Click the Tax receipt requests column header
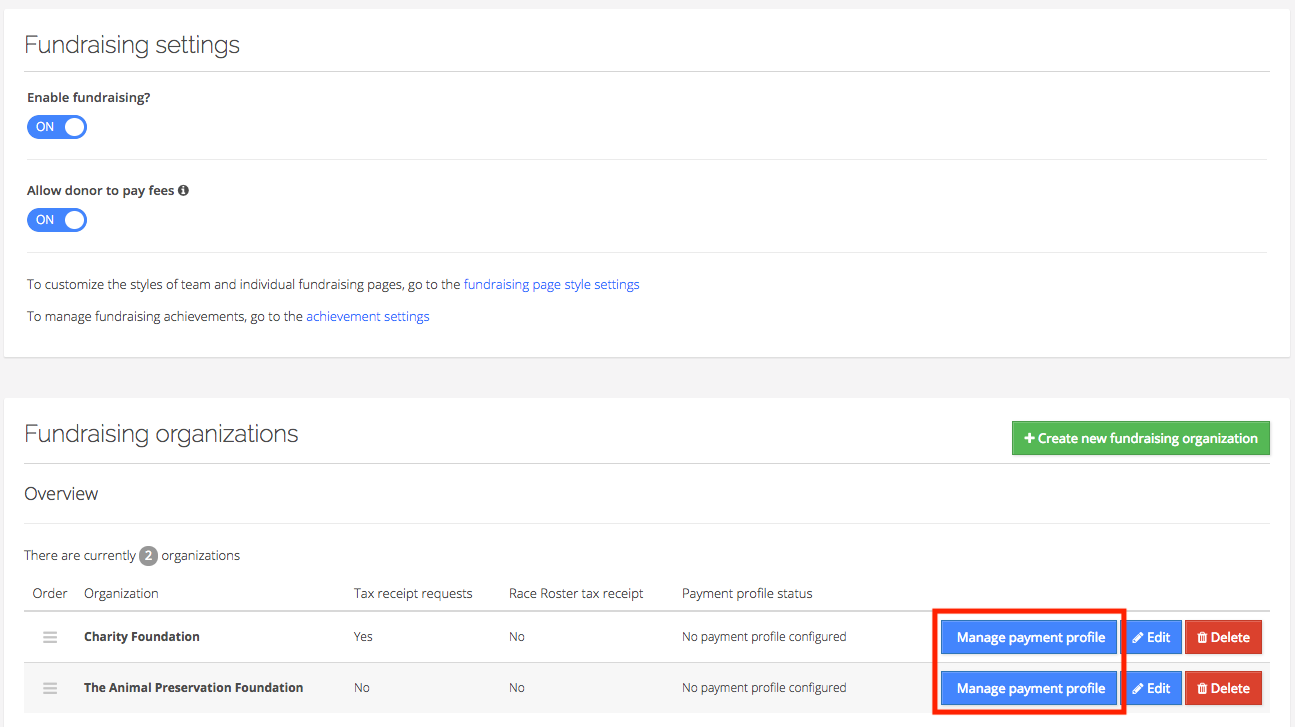This screenshot has width=1295, height=727. click(x=413, y=593)
